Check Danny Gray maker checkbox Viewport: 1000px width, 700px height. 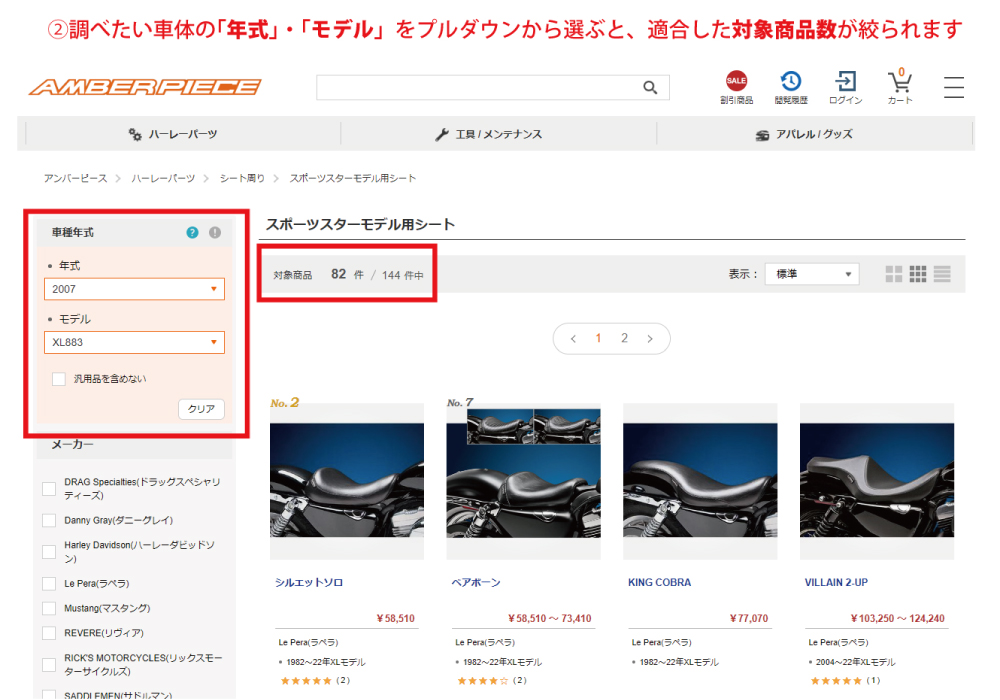[x=49, y=520]
